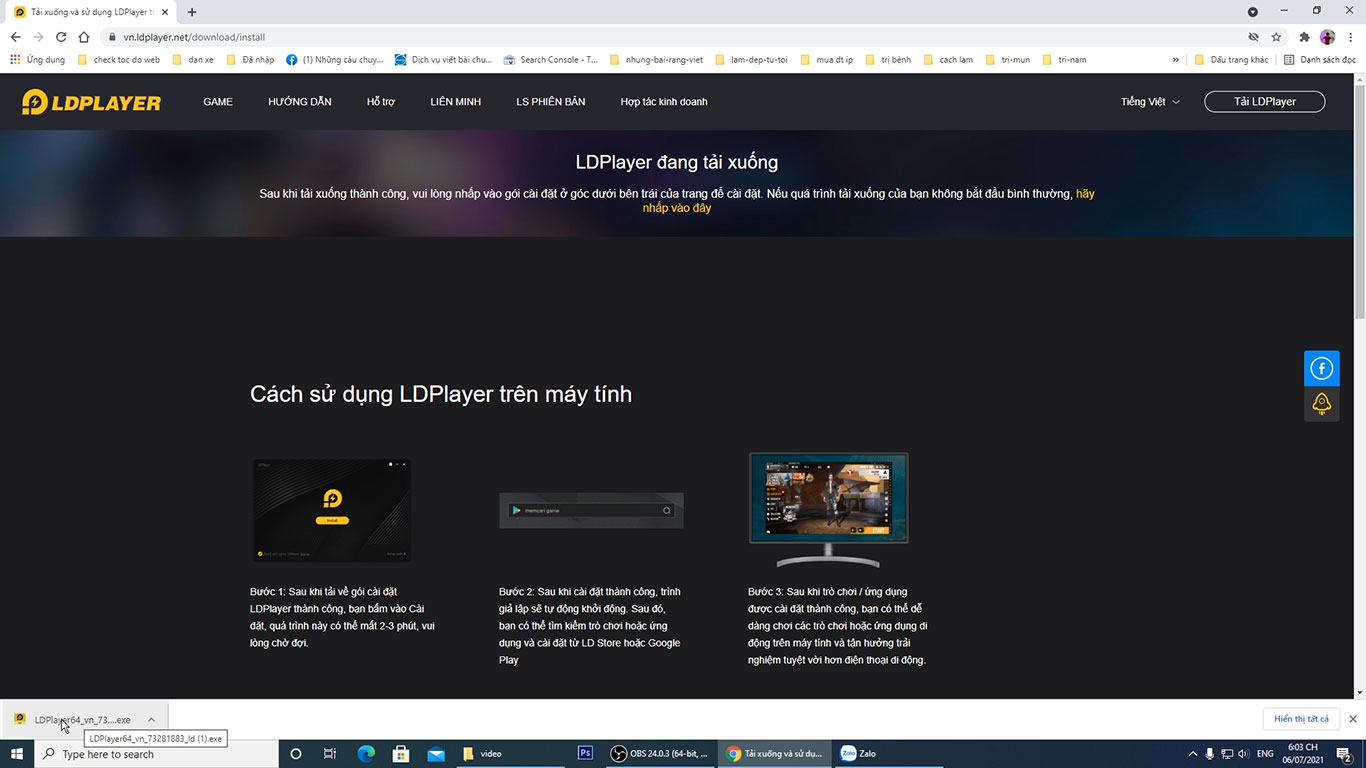The height and width of the screenshot is (768, 1366).
Task: Reload the page
Action: point(61,37)
